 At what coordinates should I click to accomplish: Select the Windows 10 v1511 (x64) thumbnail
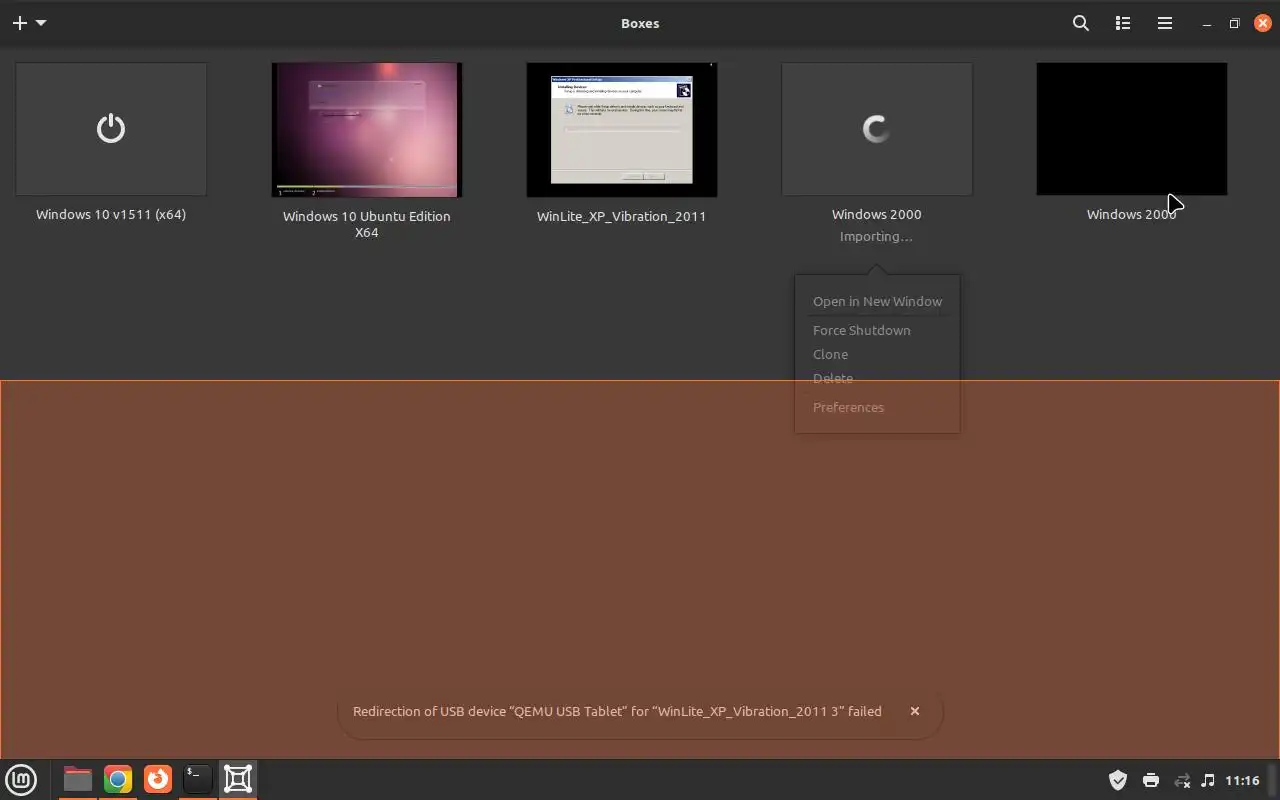[x=111, y=129]
